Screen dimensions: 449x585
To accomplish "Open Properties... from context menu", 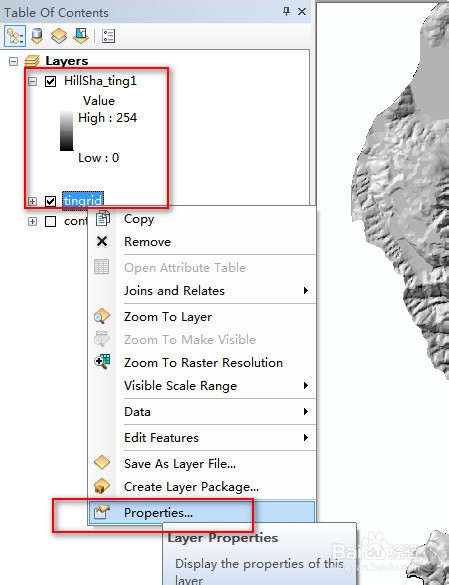I will coord(202,512).
